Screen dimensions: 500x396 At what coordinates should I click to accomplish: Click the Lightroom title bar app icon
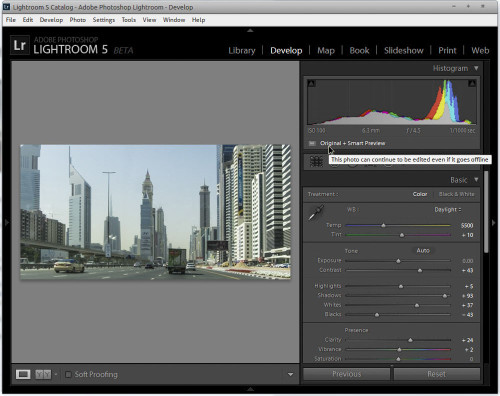pyautogui.click(x=7, y=7)
